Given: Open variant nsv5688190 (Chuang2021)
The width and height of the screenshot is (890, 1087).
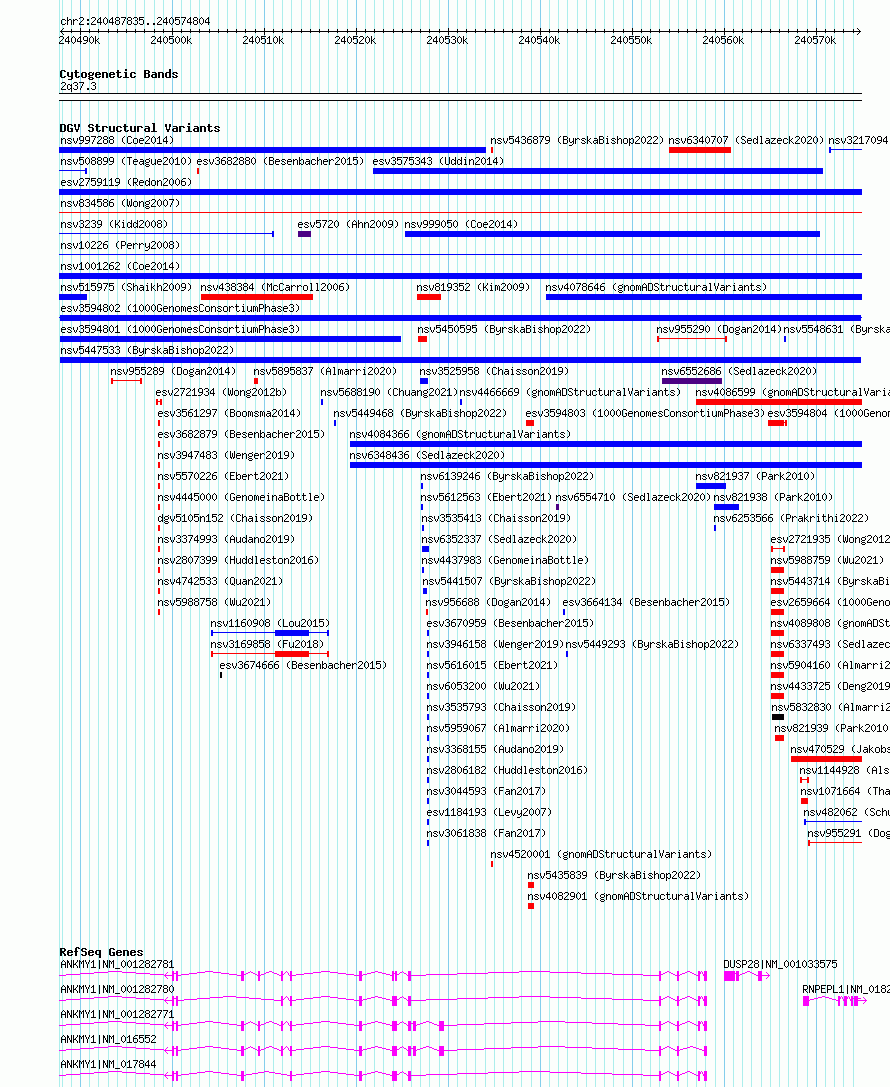Looking at the screenshot, I should 390,392.
